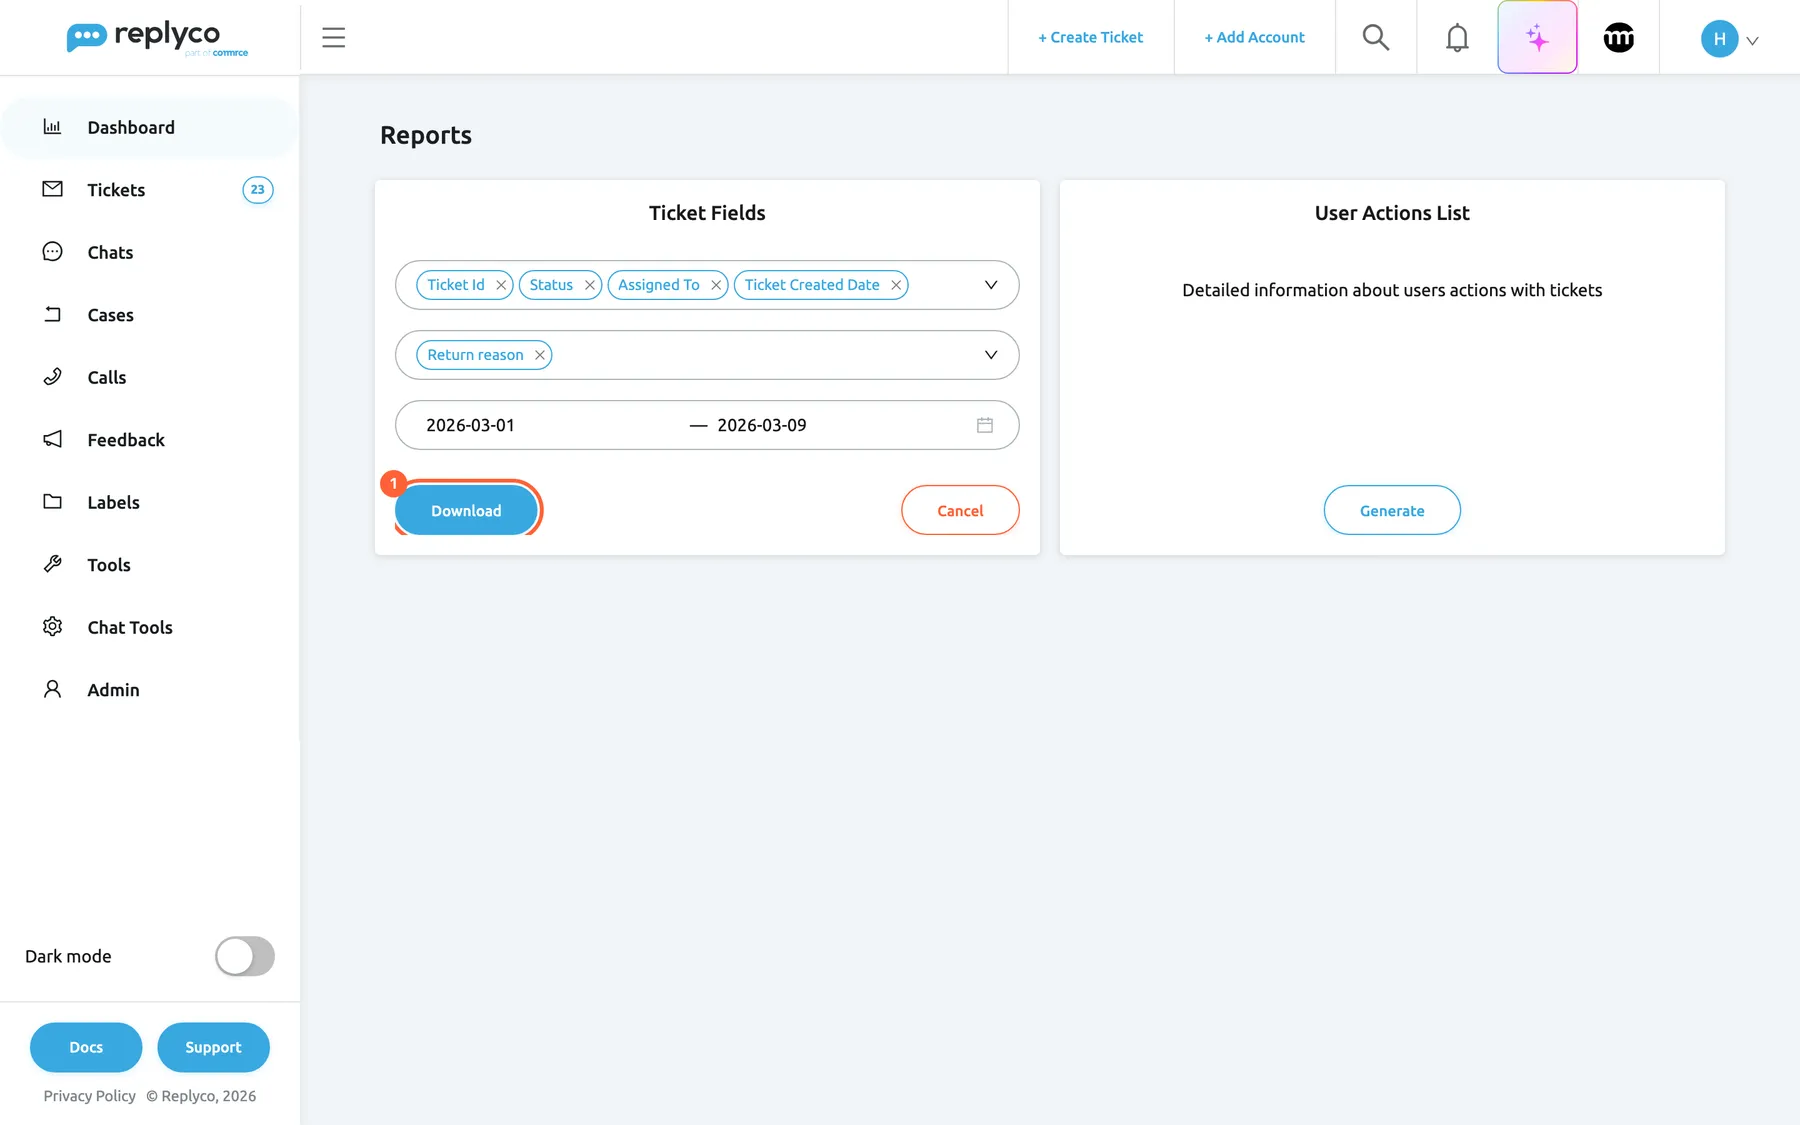The image size is (1800, 1125).
Task: Click the Tickets count badge 23
Action: 258,190
